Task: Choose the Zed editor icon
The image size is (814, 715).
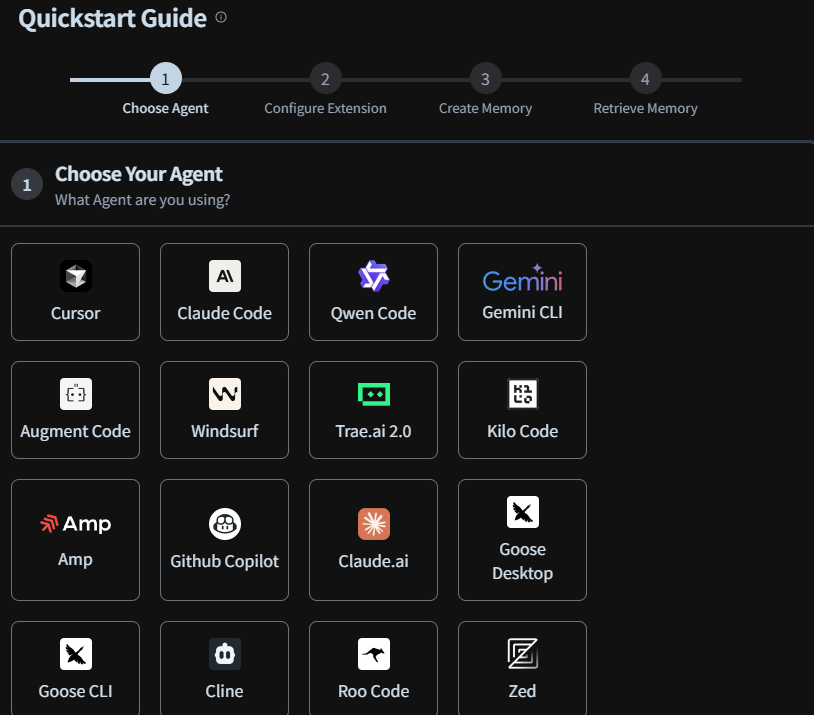Action: coord(523,654)
